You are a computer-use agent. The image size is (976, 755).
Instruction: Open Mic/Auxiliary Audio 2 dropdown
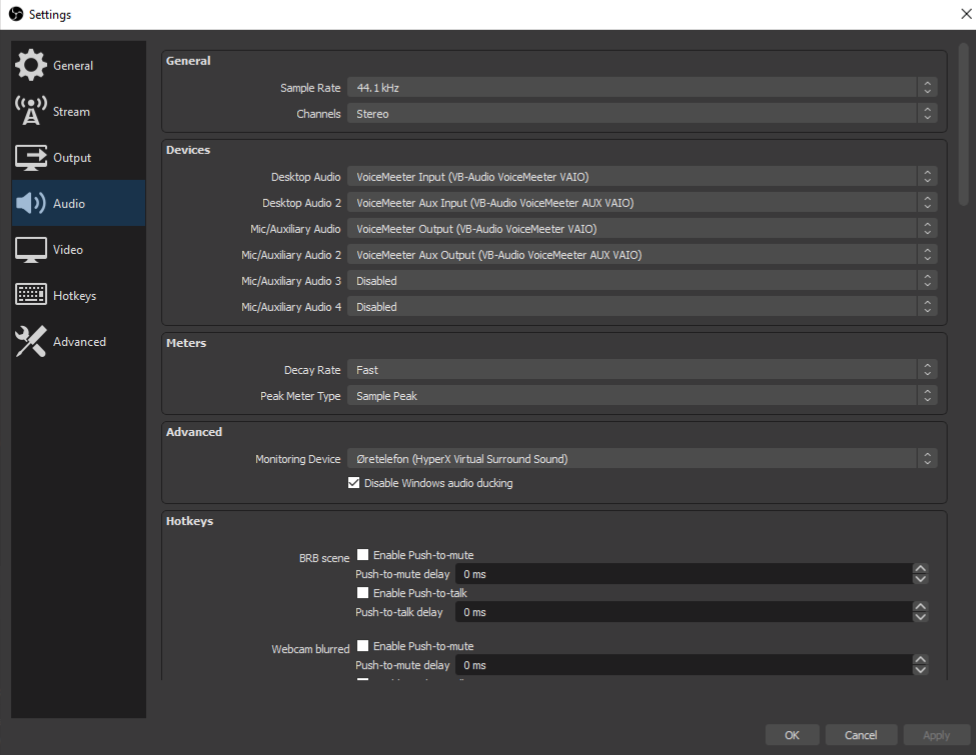pos(642,255)
